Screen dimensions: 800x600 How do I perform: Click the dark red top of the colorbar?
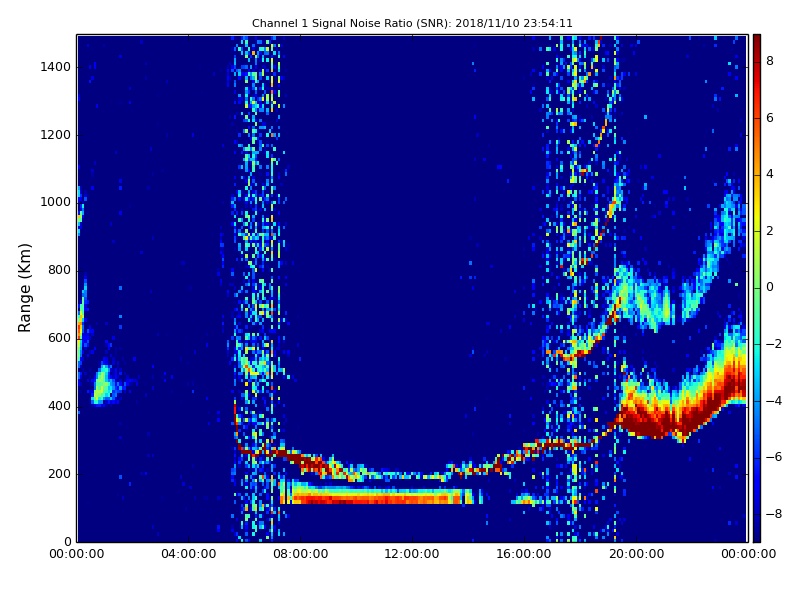757,43
